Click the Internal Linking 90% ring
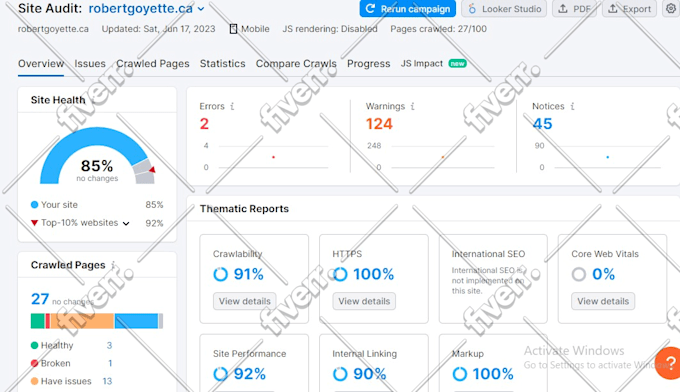Viewport: 680px width, 392px height. pyautogui.click(x=340, y=374)
